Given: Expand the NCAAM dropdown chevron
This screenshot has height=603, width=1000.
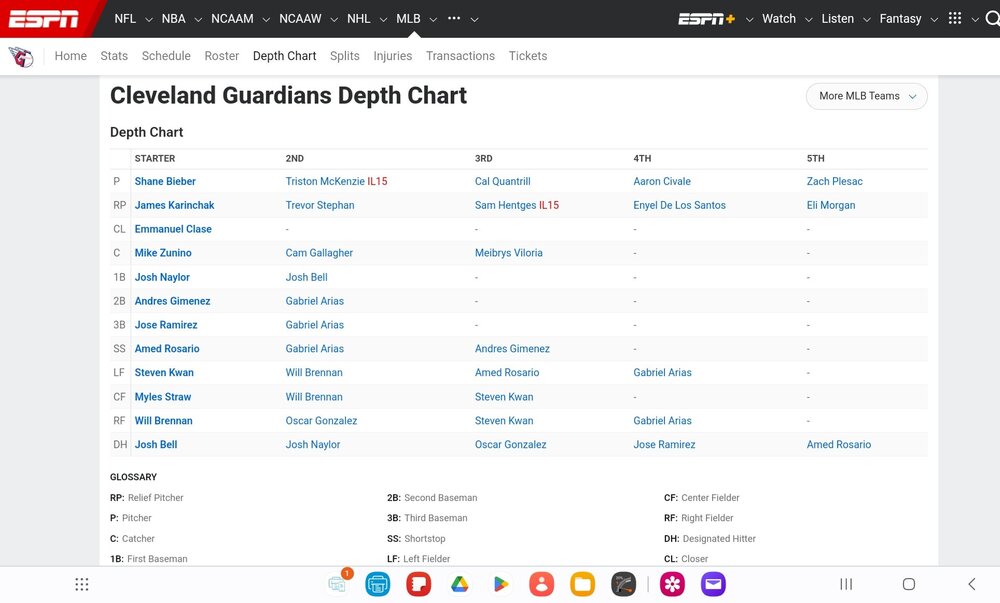Looking at the screenshot, I should pos(266,20).
